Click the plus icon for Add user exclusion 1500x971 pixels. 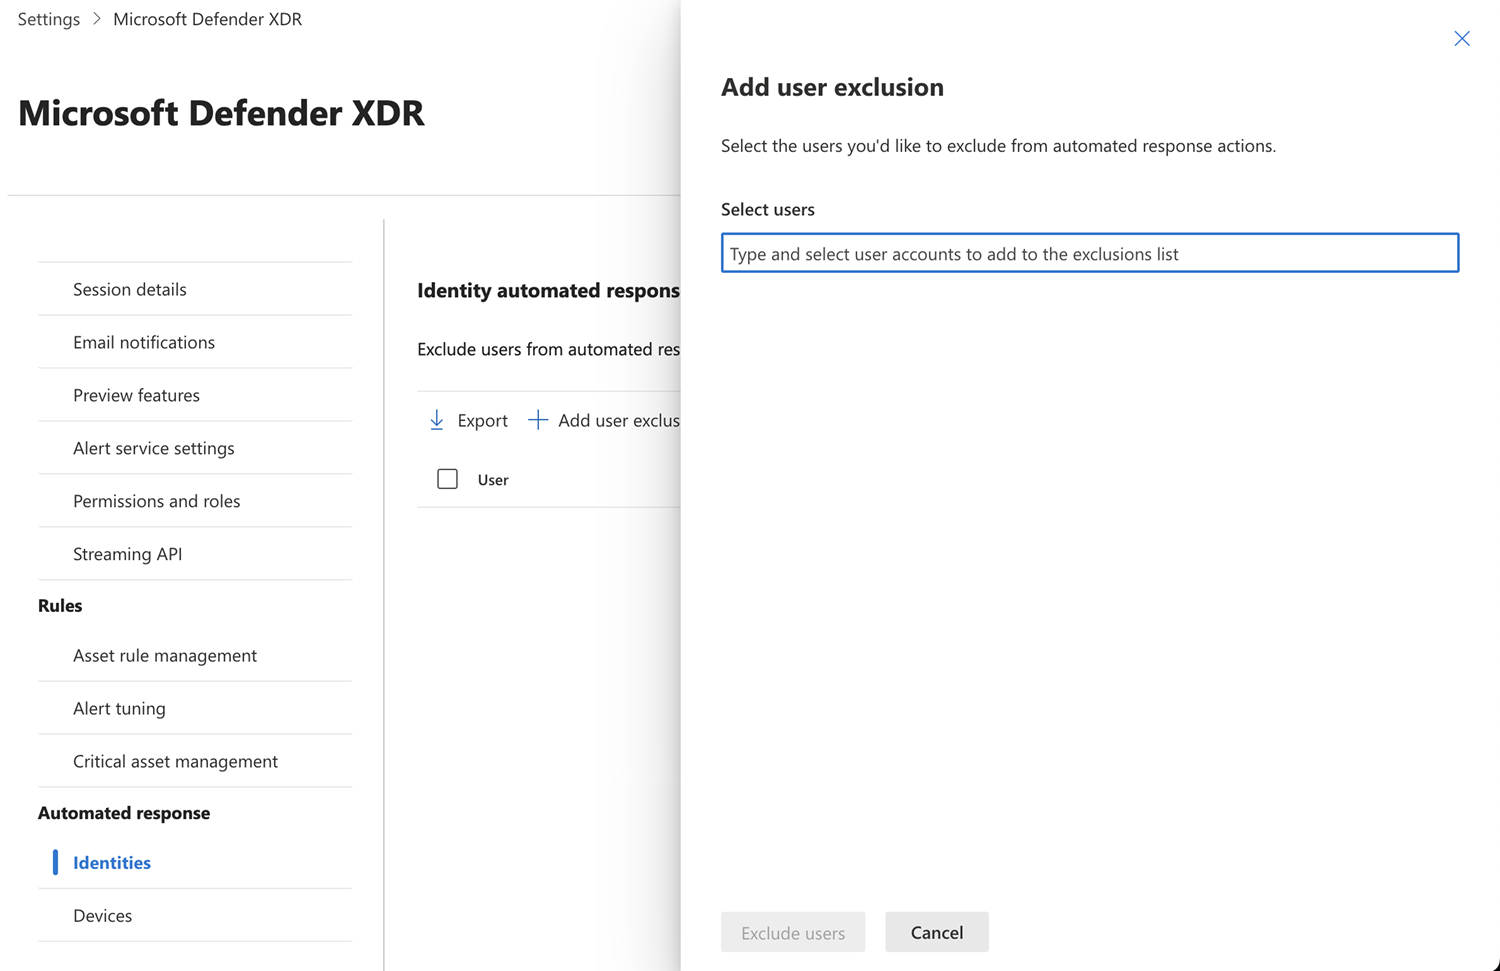point(538,420)
